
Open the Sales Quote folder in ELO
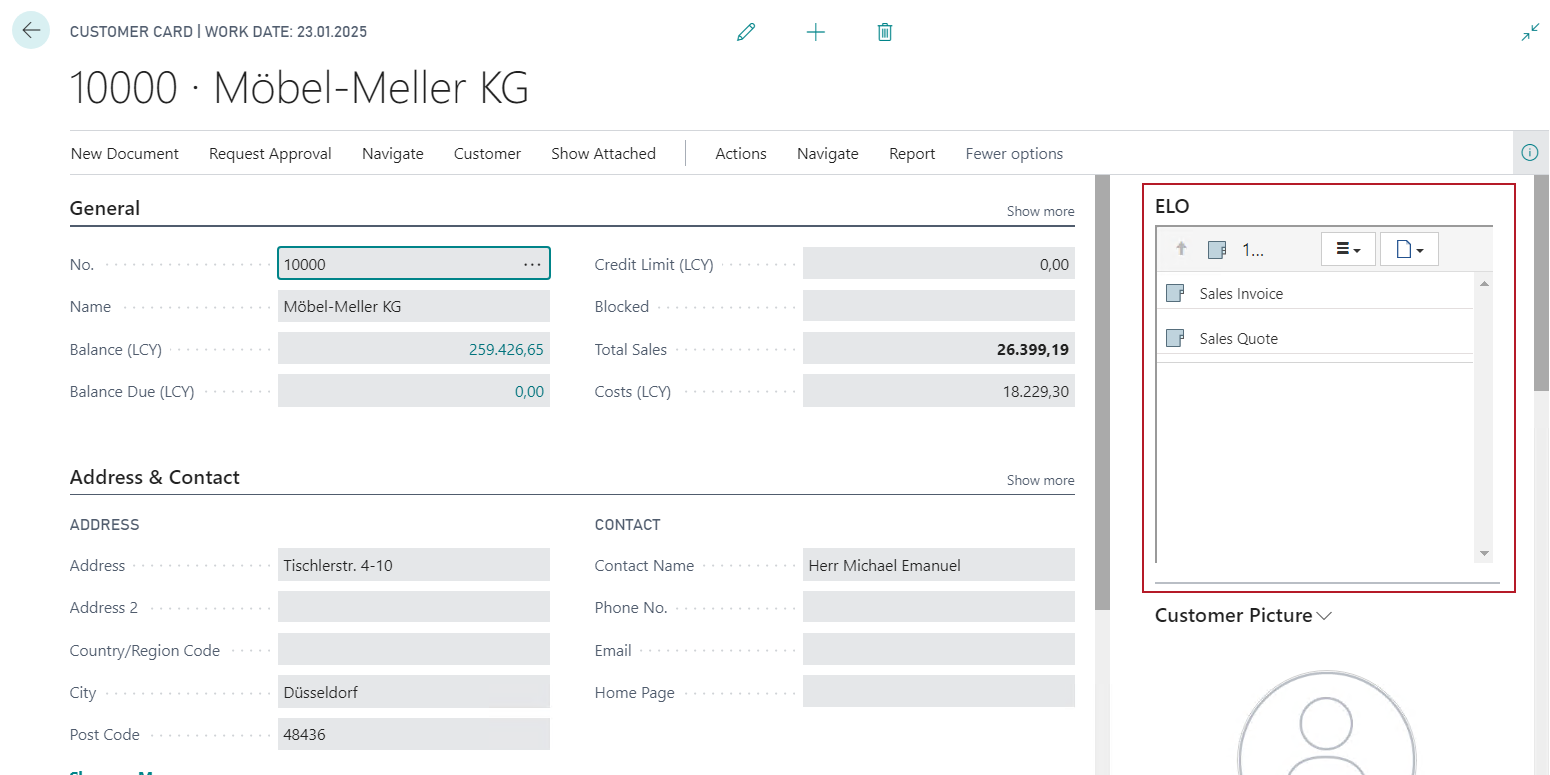[1238, 338]
